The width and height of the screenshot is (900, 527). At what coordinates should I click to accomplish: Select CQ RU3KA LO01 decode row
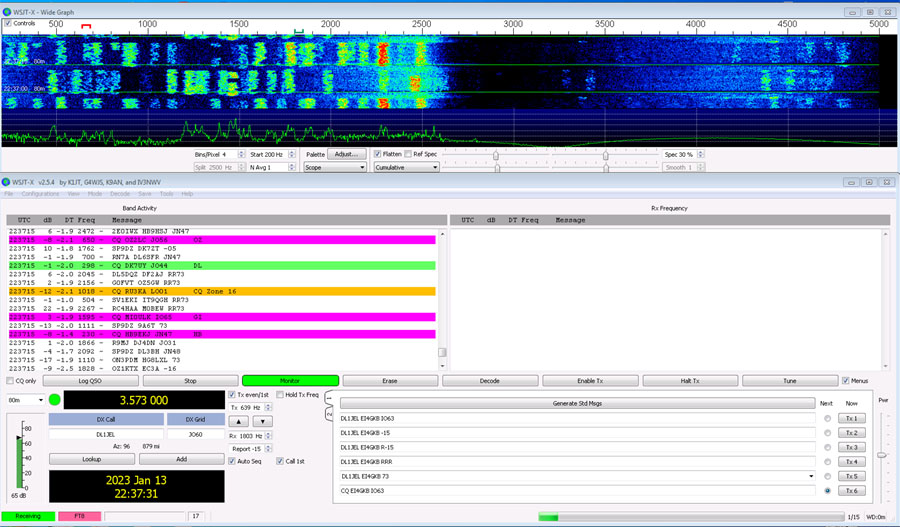pos(222,292)
